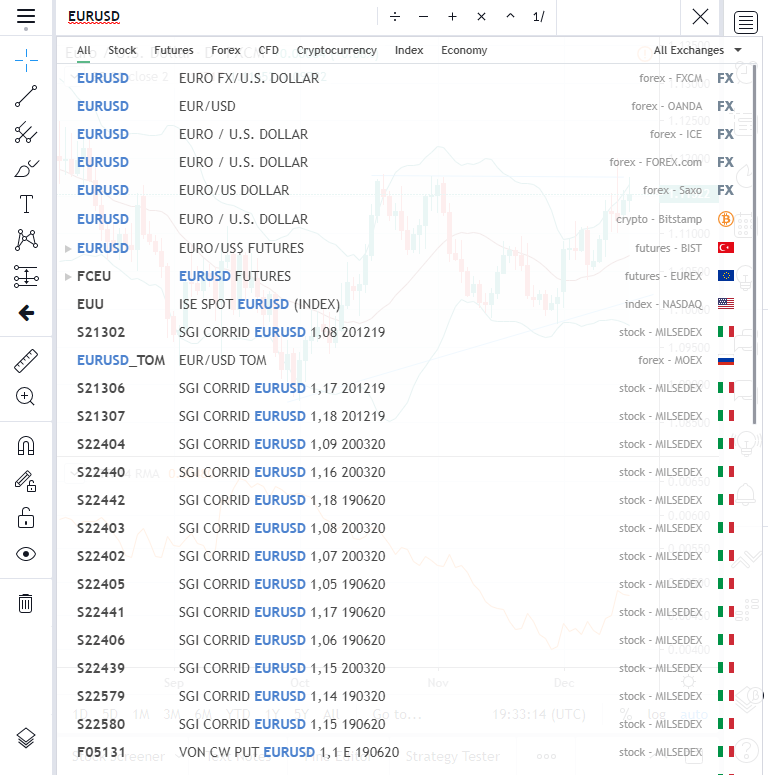The height and width of the screenshot is (775, 768).
Task: Click the search results vertical scrollbar
Action: [x=754, y=245]
